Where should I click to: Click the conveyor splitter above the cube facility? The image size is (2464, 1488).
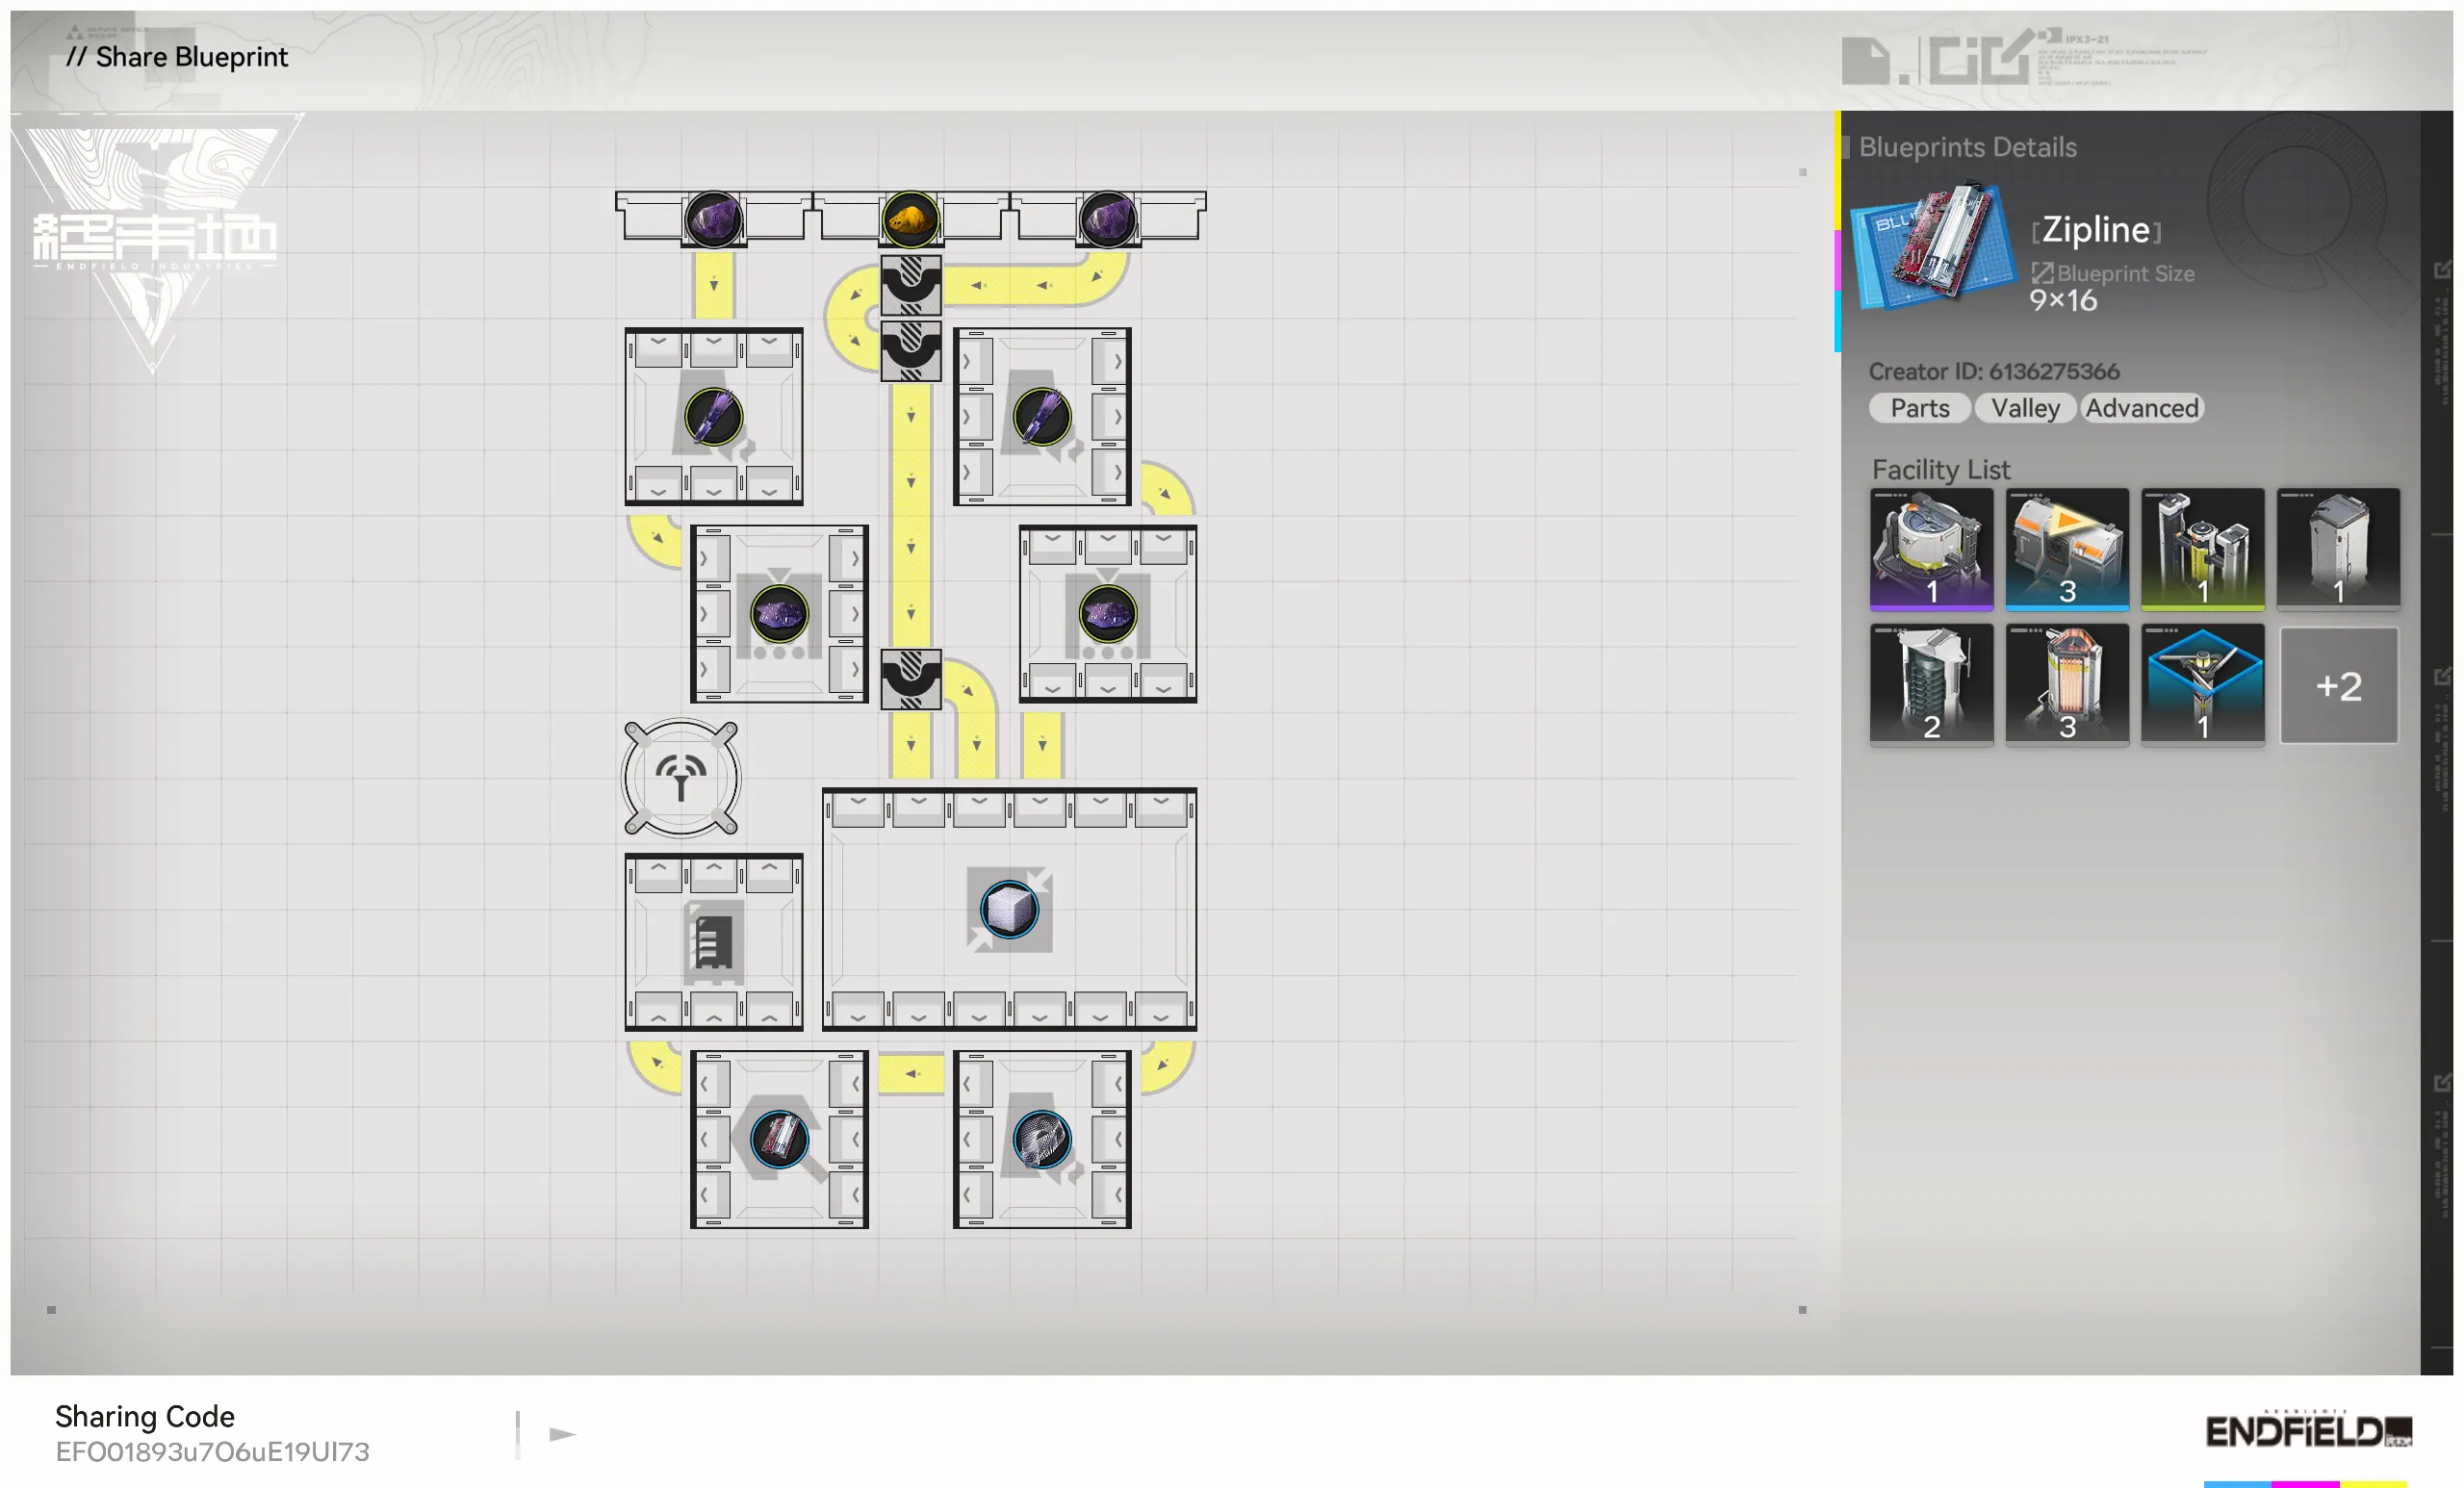pyautogui.click(x=910, y=679)
